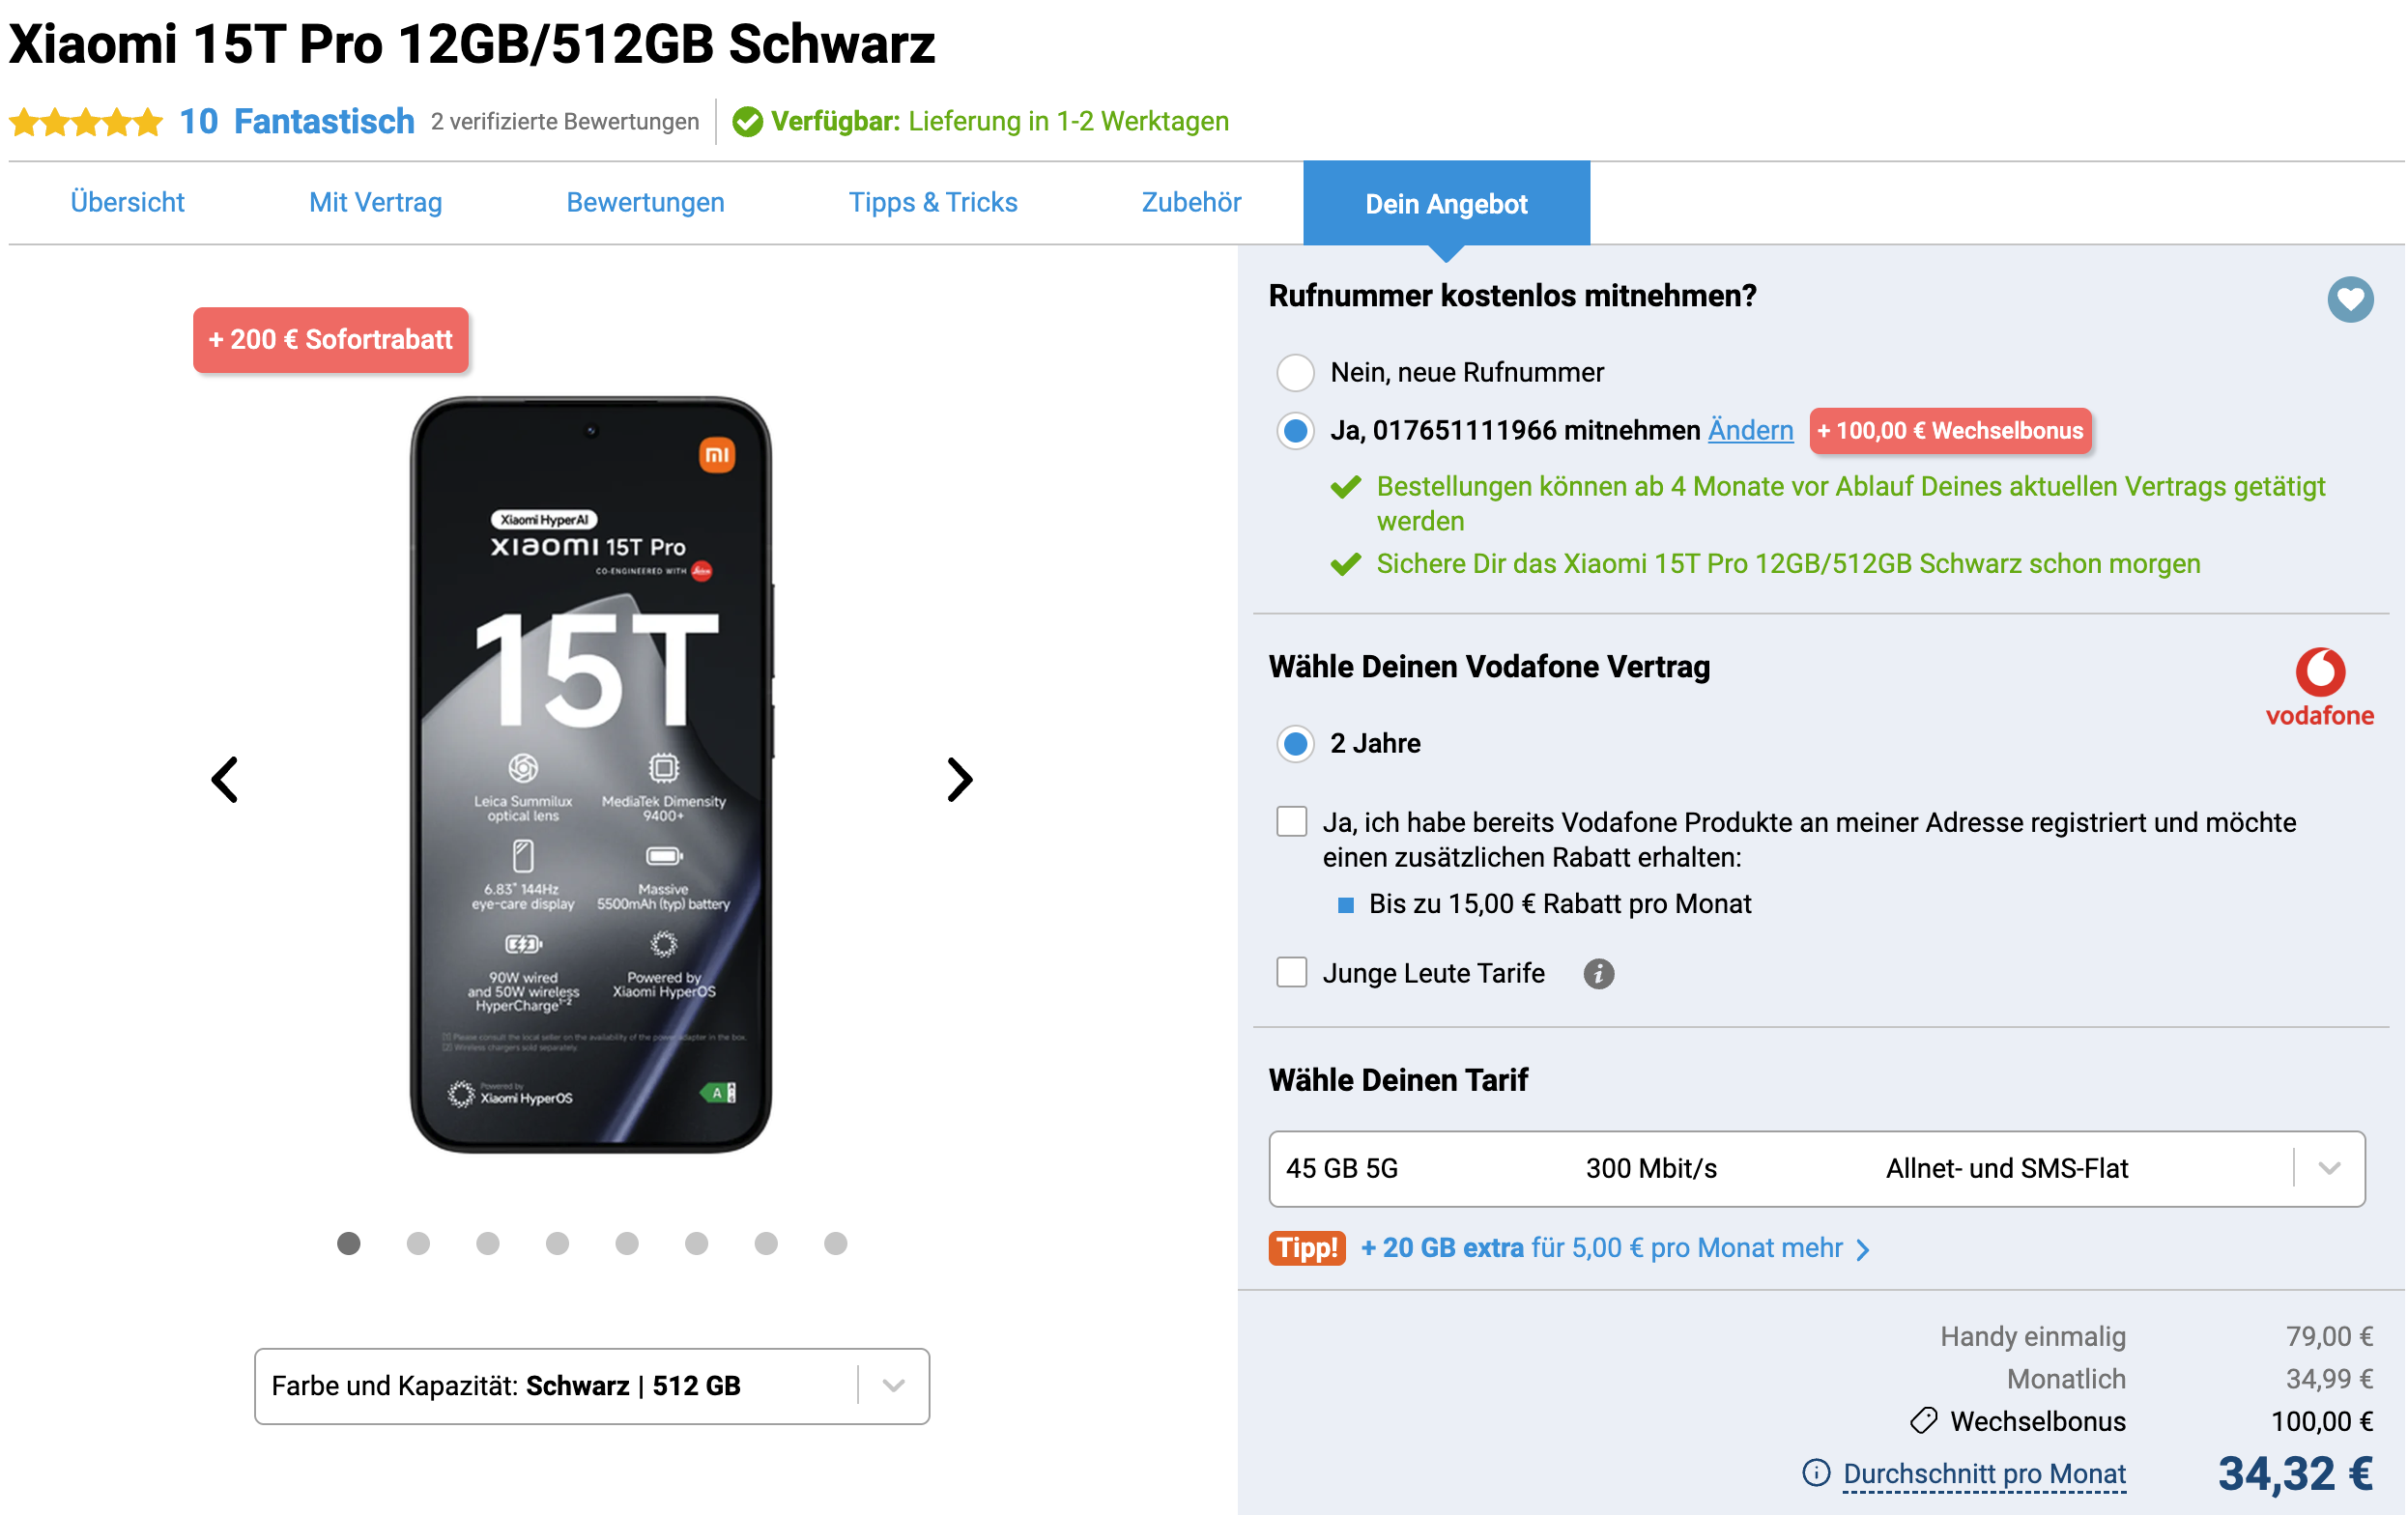Image resolution: width=2408 pixels, height=1515 pixels.
Task: Jump to the third image carousel dot
Action: (x=487, y=1242)
